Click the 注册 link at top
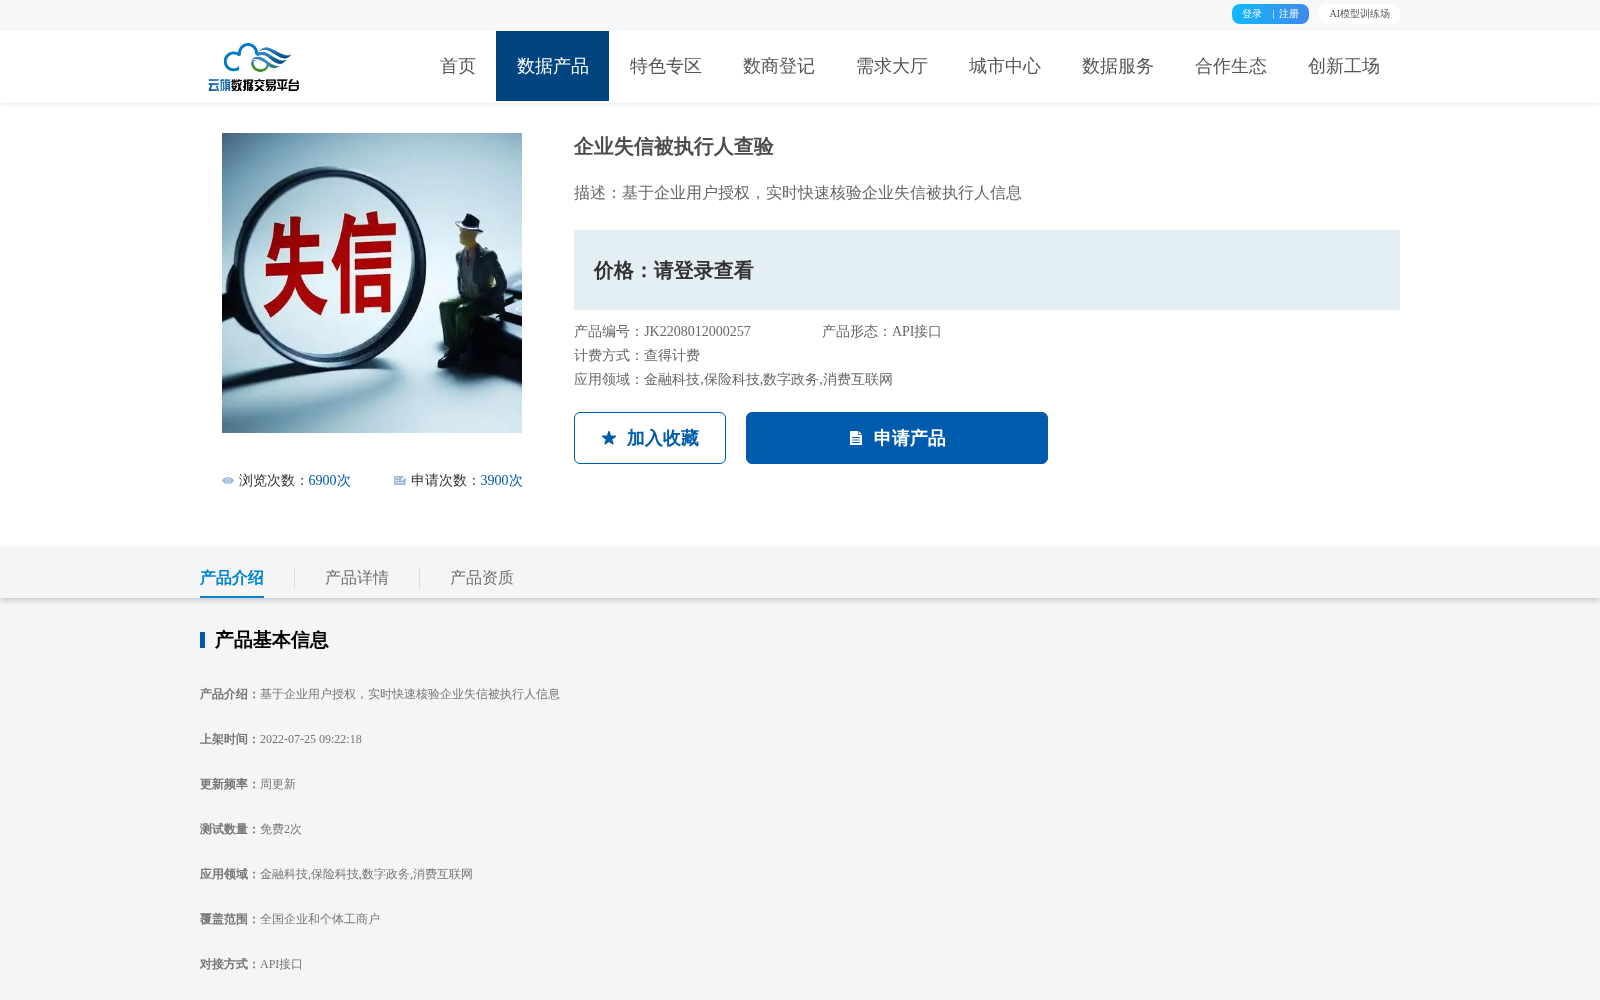Image resolution: width=1600 pixels, height=1000 pixels. (1289, 14)
